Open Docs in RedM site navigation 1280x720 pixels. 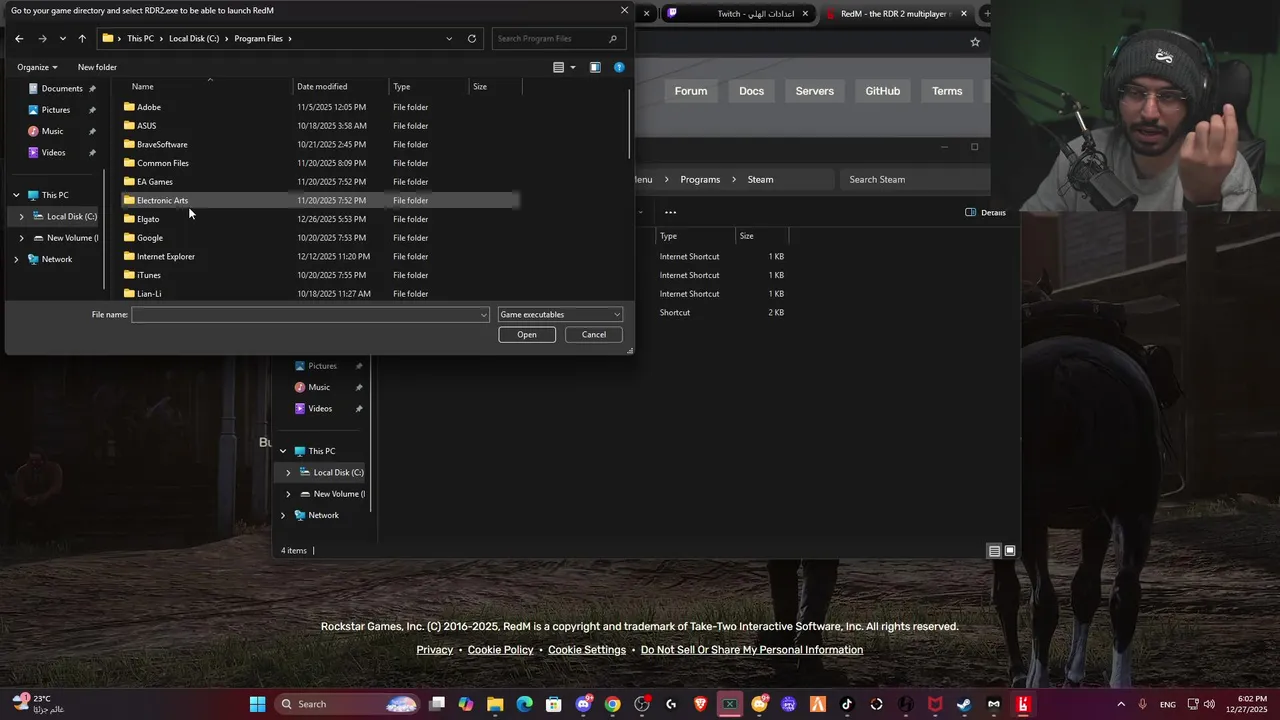pos(751,91)
